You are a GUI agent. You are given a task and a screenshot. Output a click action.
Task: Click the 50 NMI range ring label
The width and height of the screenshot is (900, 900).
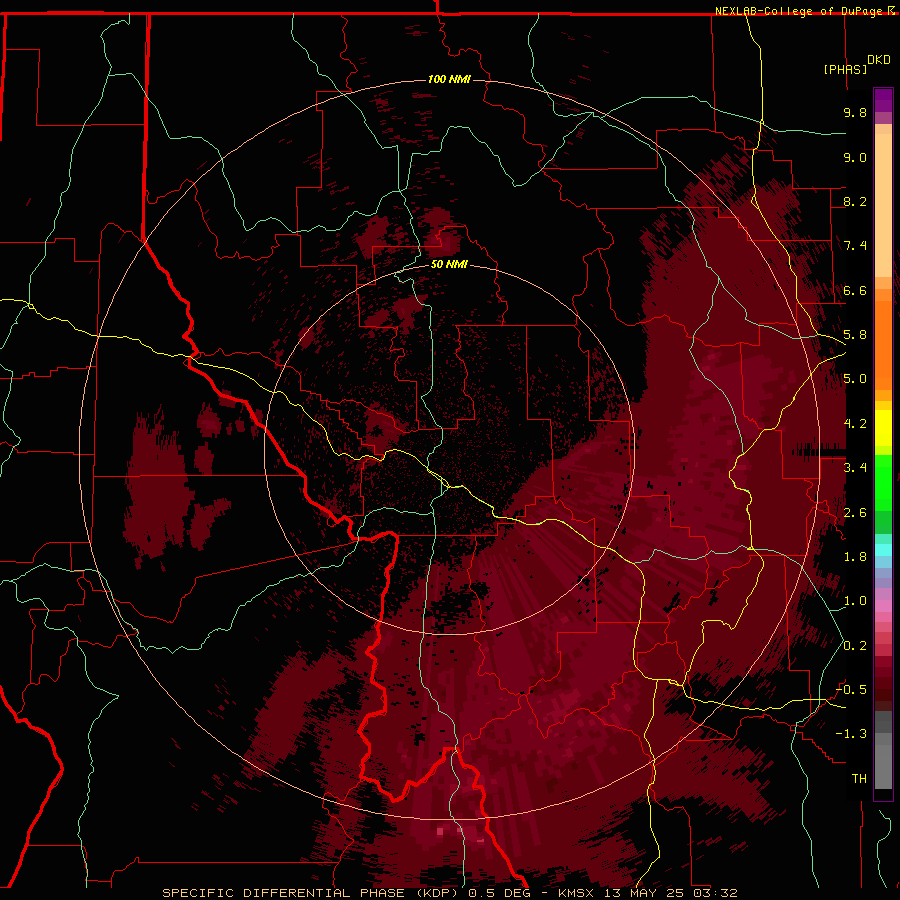[x=449, y=264]
